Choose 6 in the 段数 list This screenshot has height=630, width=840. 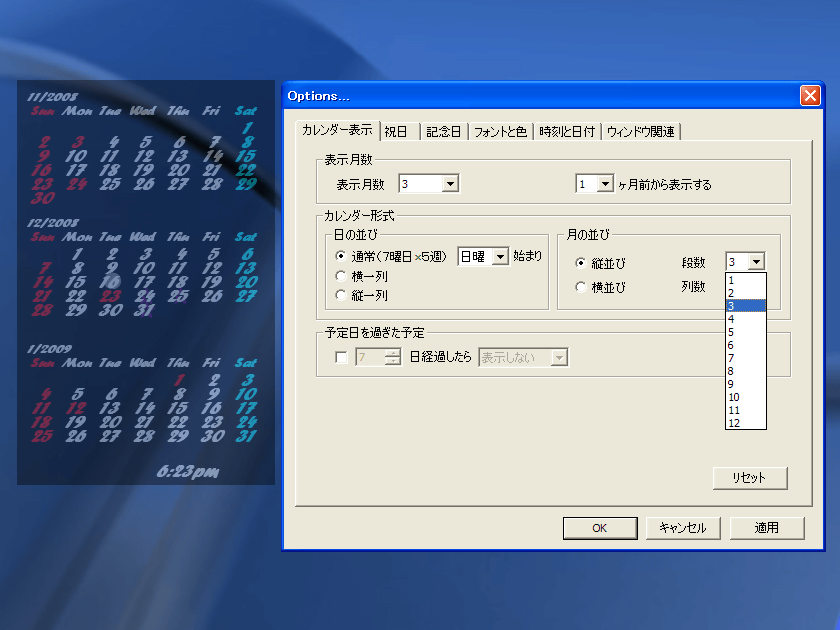(746, 345)
